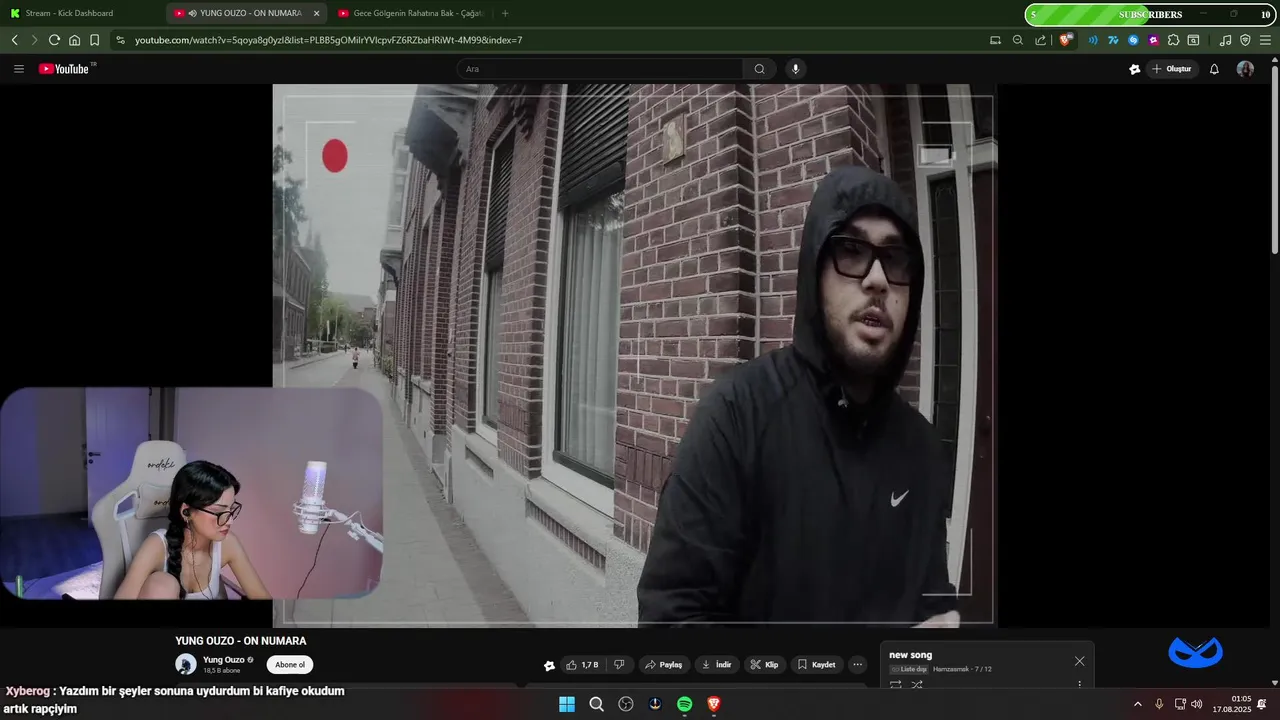This screenshot has width=1280, height=720.
Task: Click the video player area
Action: (x=635, y=355)
